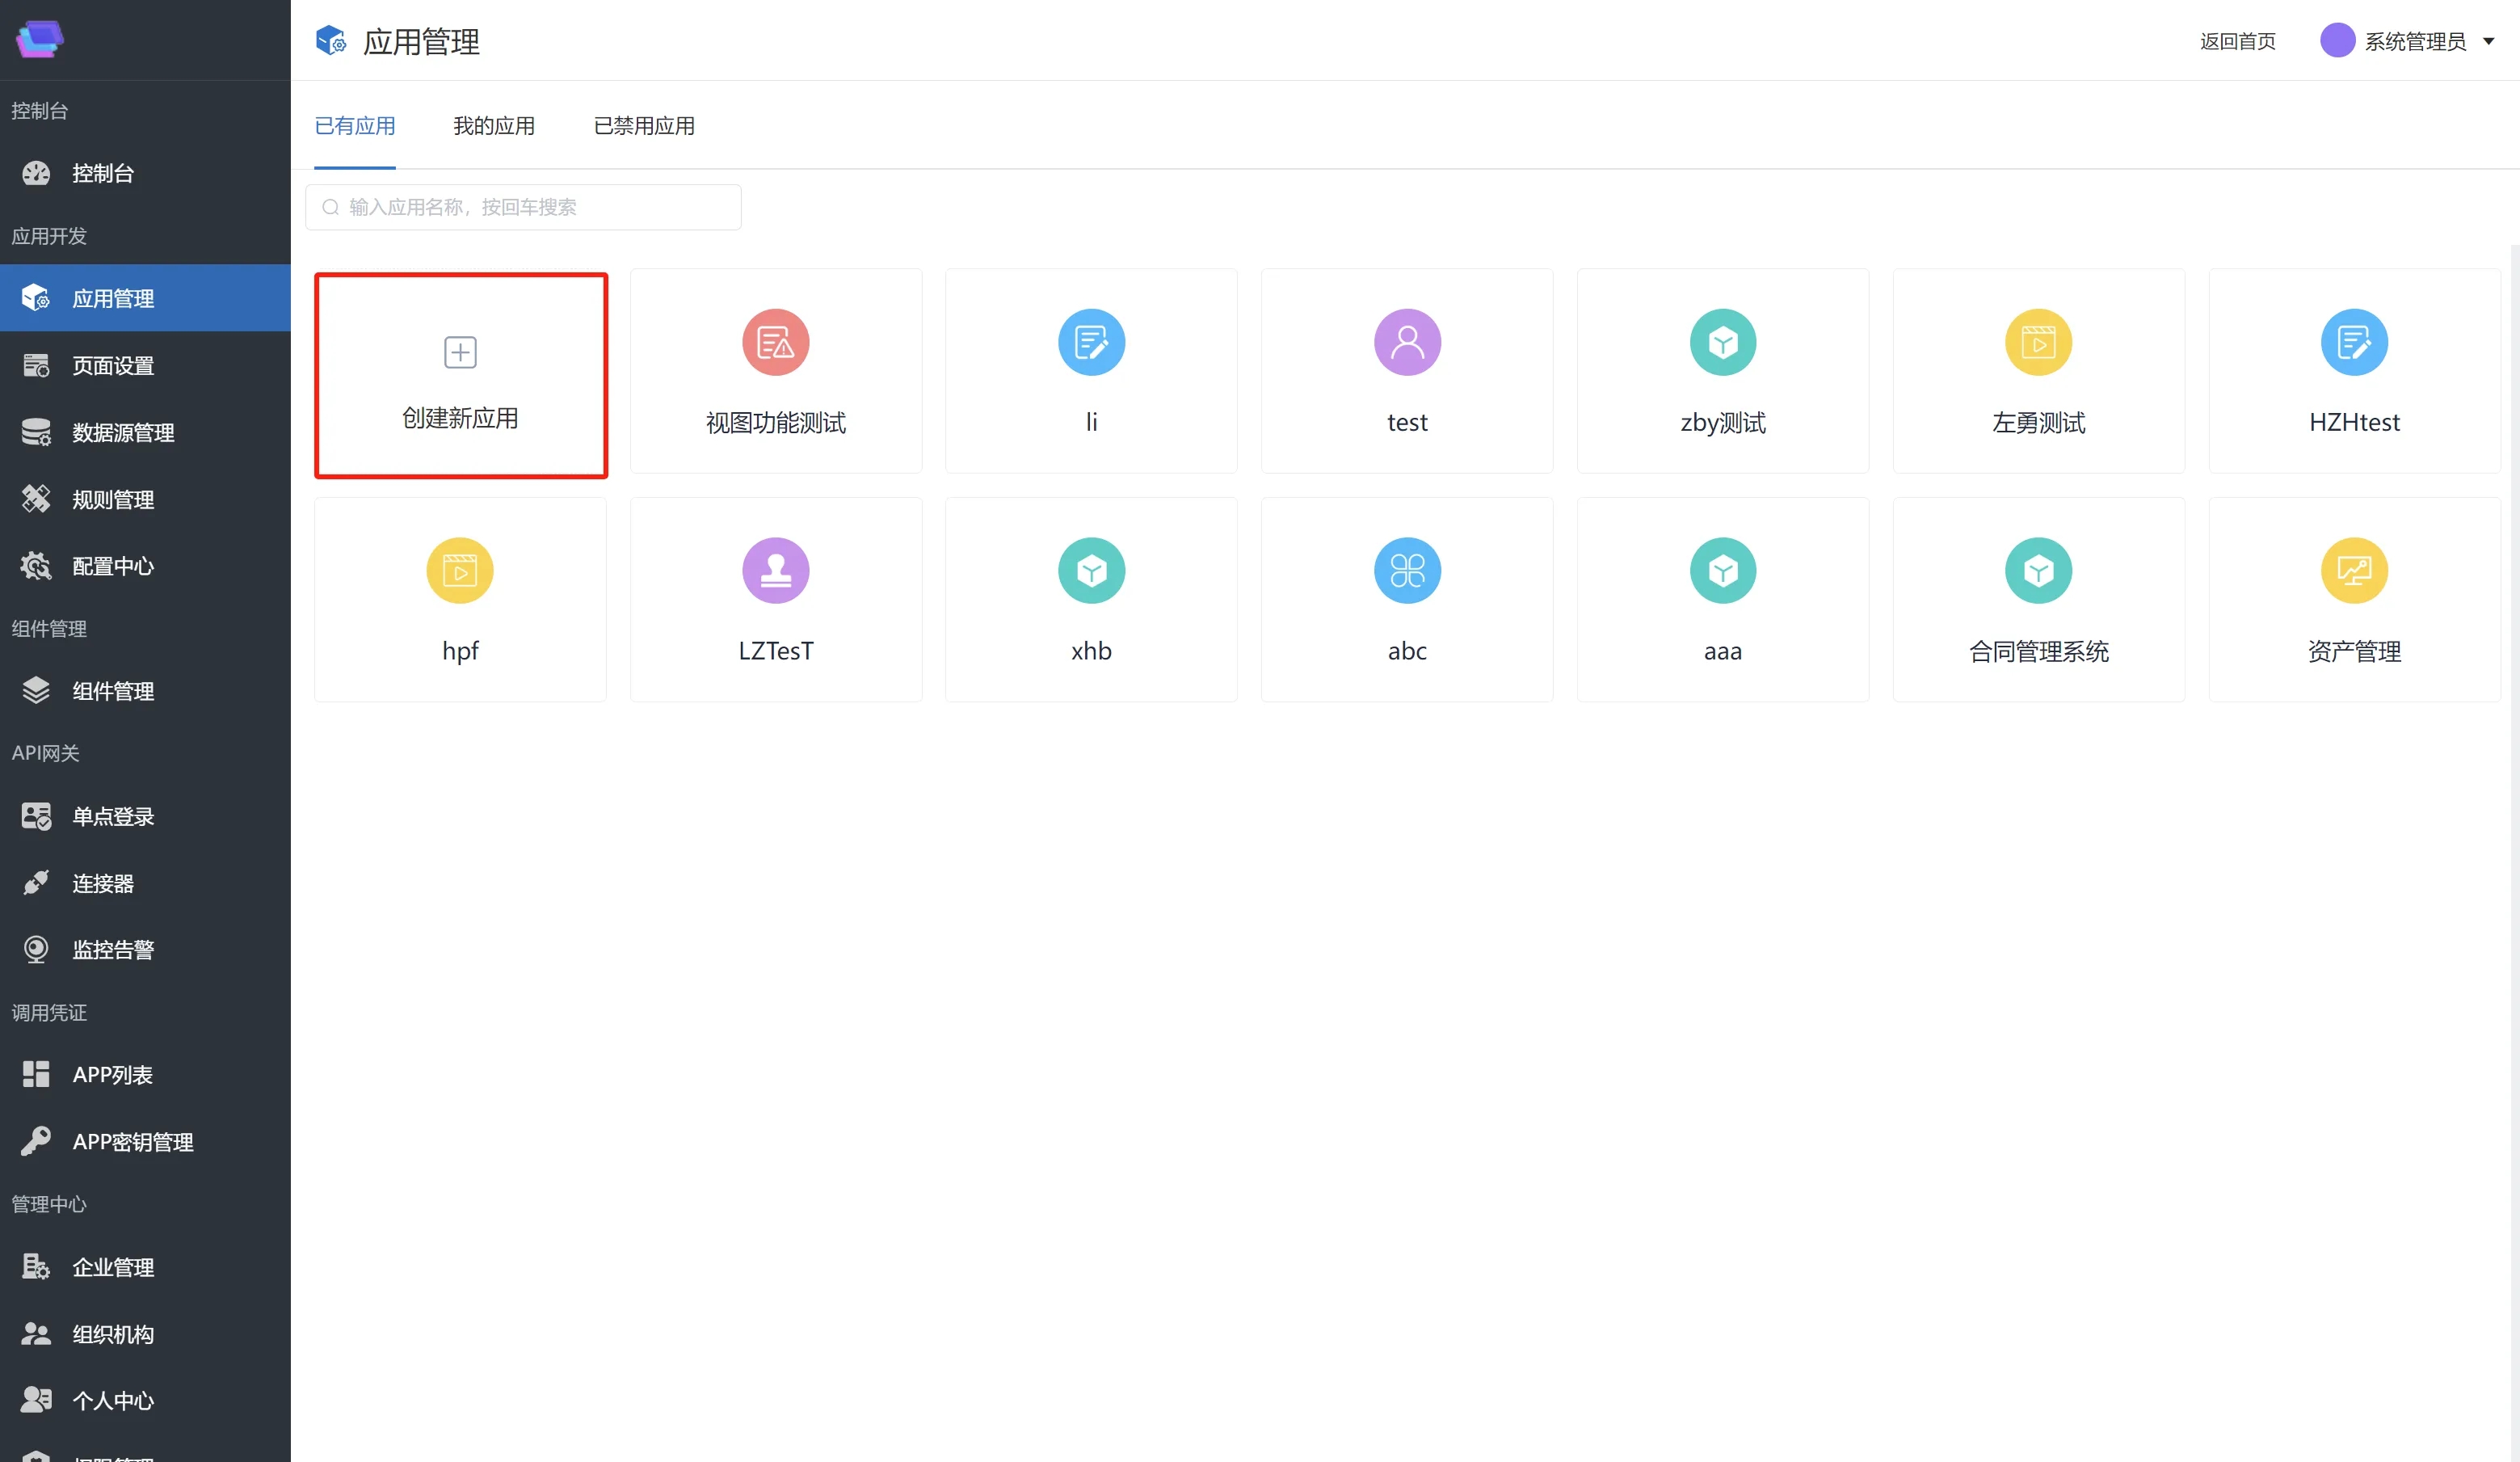Open the LZTesT stamp icon app
This screenshot has width=2520, height=1462.
pos(775,571)
